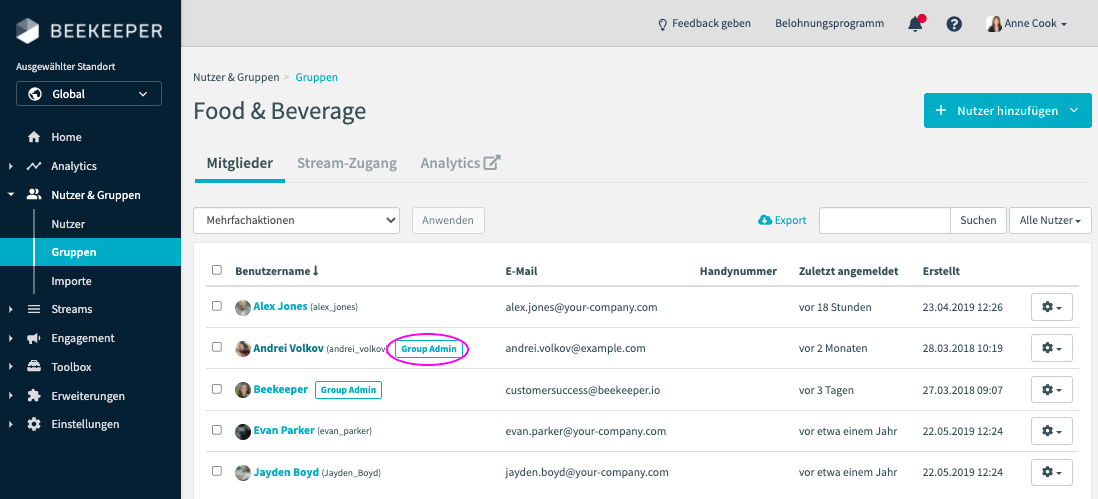The height and width of the screenshot is (499, 1098).
Task: Open the Global location selector
Action: click(89, 94)
